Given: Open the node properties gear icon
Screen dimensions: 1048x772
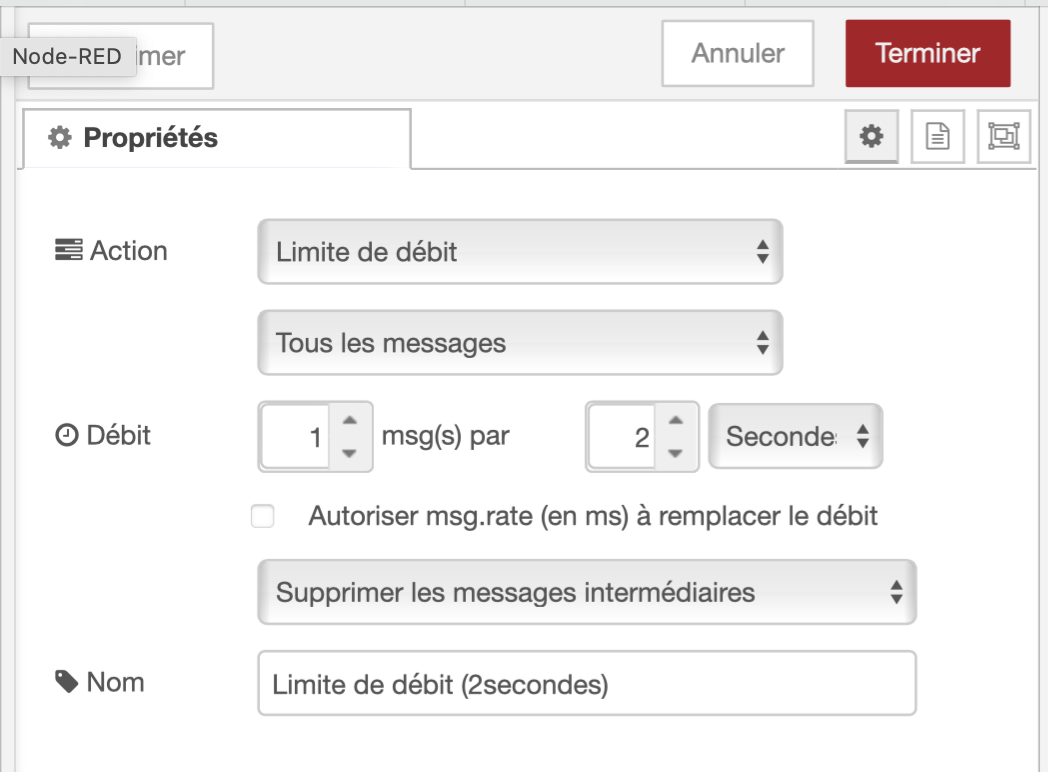Looking at the screenshot, I should coord(872,137).
